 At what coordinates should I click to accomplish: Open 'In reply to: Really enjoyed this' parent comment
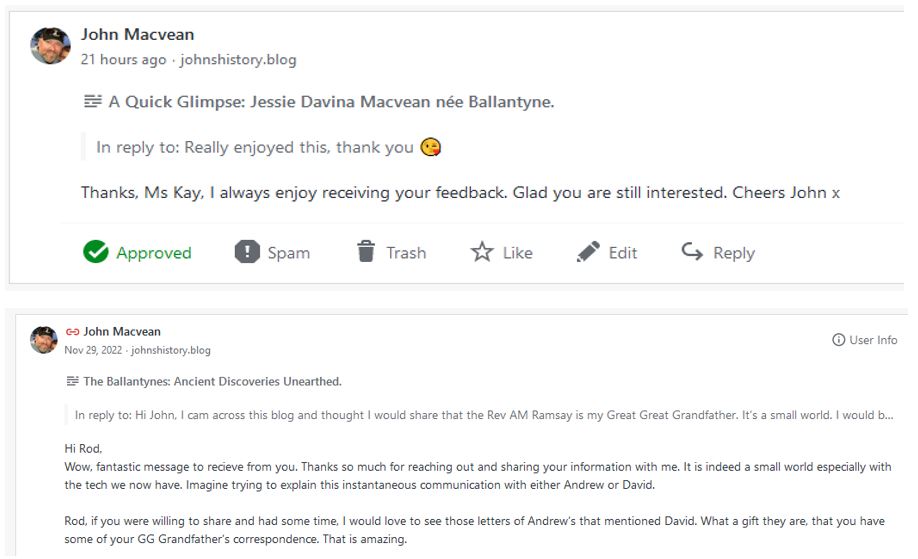(x=255, y=147)
